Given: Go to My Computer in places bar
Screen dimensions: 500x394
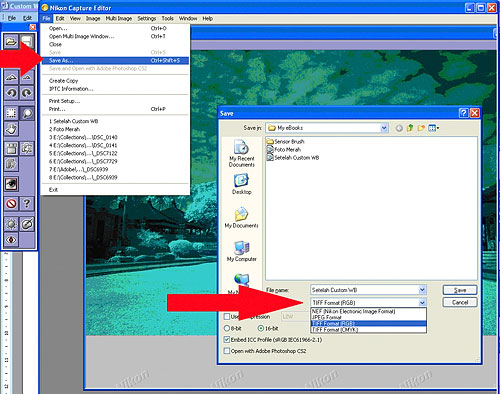Looking at the screenshot, I should tap(241, 251).
